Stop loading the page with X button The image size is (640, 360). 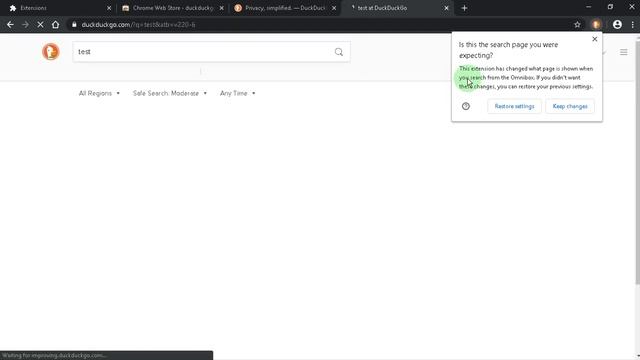coord(40,24)
